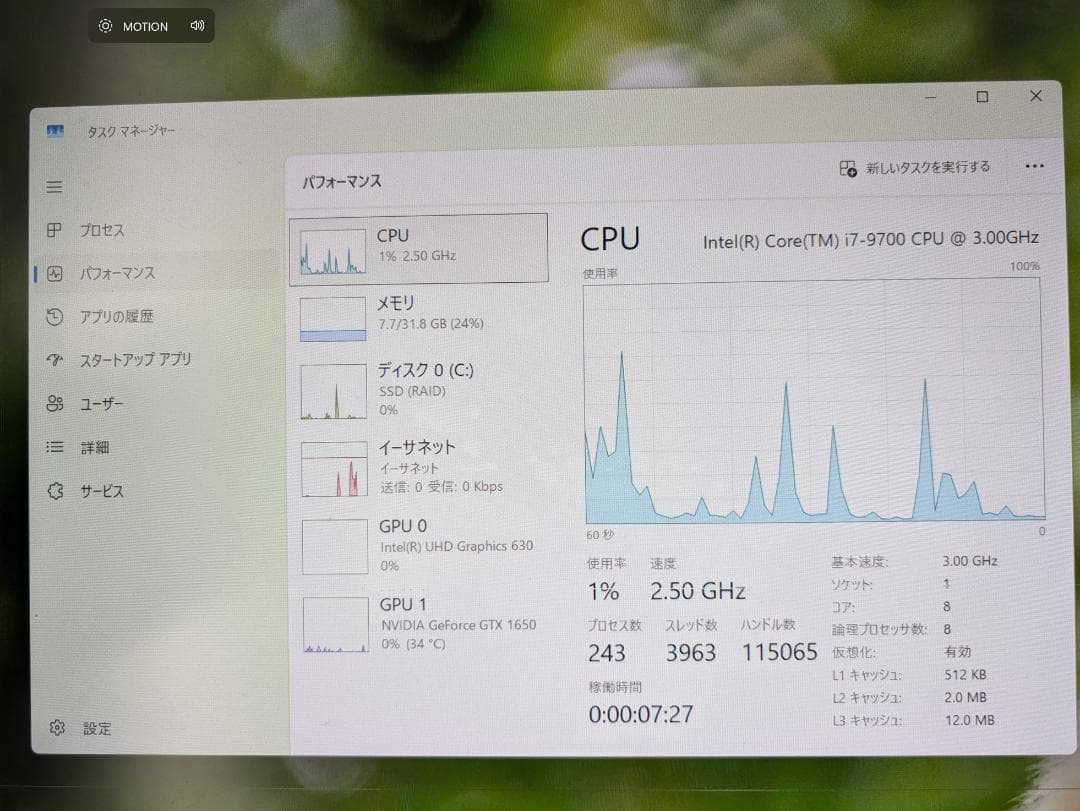Click the ユーザー people icon

point(55,404)
